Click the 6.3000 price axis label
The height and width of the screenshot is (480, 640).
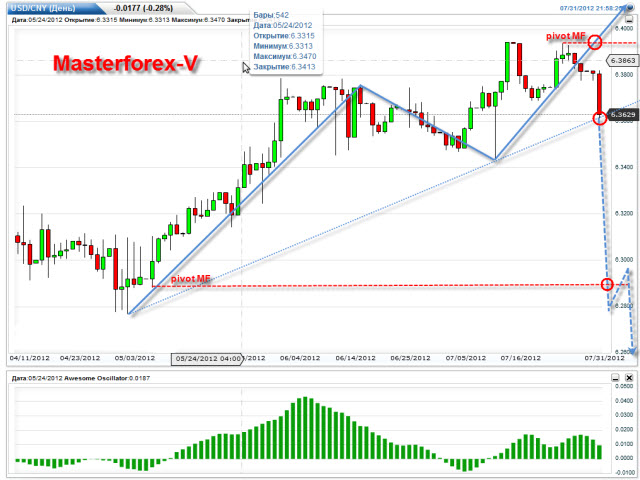[624, 260]
